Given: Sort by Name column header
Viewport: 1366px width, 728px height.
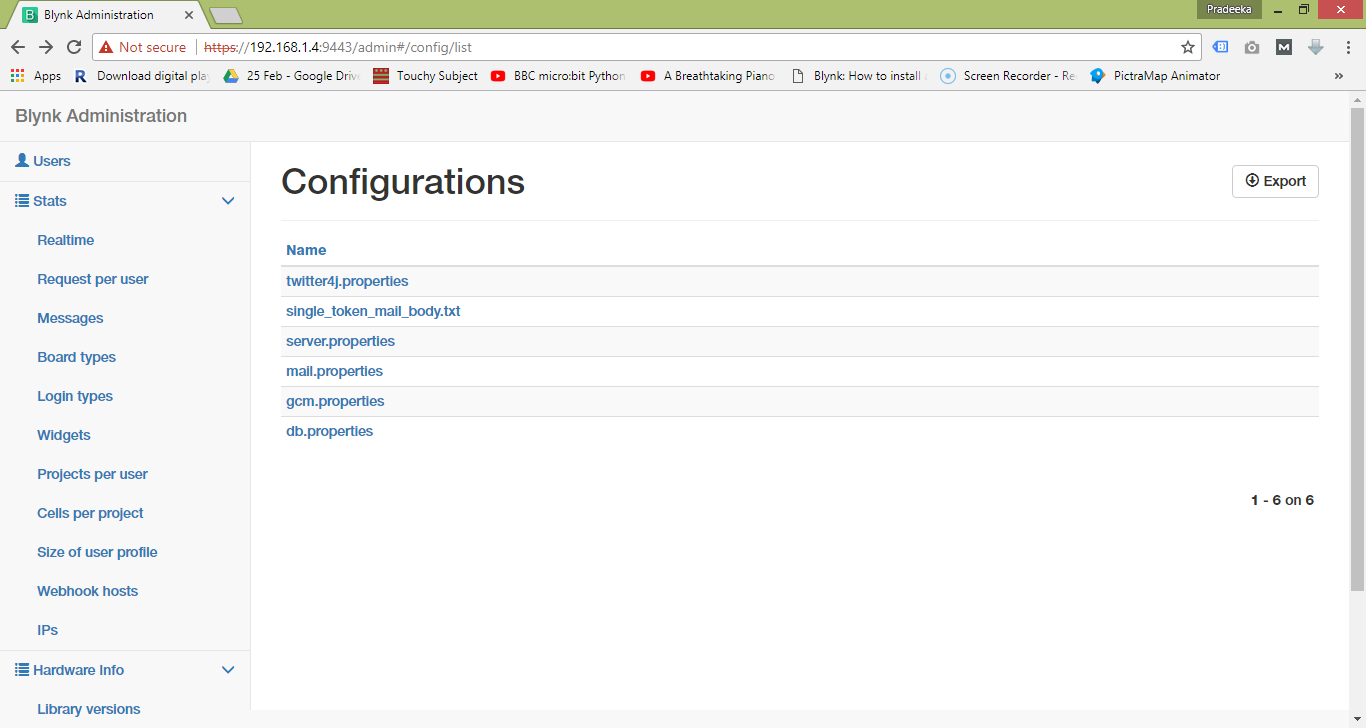Looking at the screenshot, I should coord(306,250).
